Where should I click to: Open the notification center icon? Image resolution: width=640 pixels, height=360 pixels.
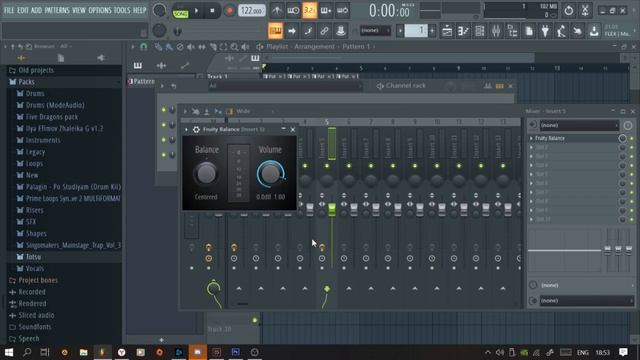point(623,352)
